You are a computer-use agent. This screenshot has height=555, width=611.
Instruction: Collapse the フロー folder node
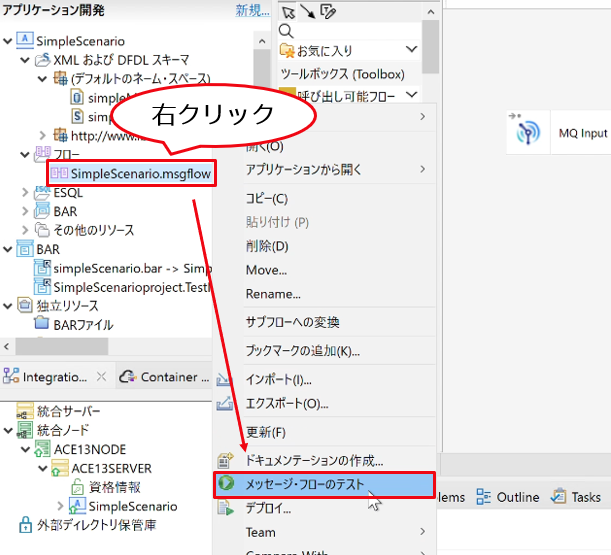(25, 155)
